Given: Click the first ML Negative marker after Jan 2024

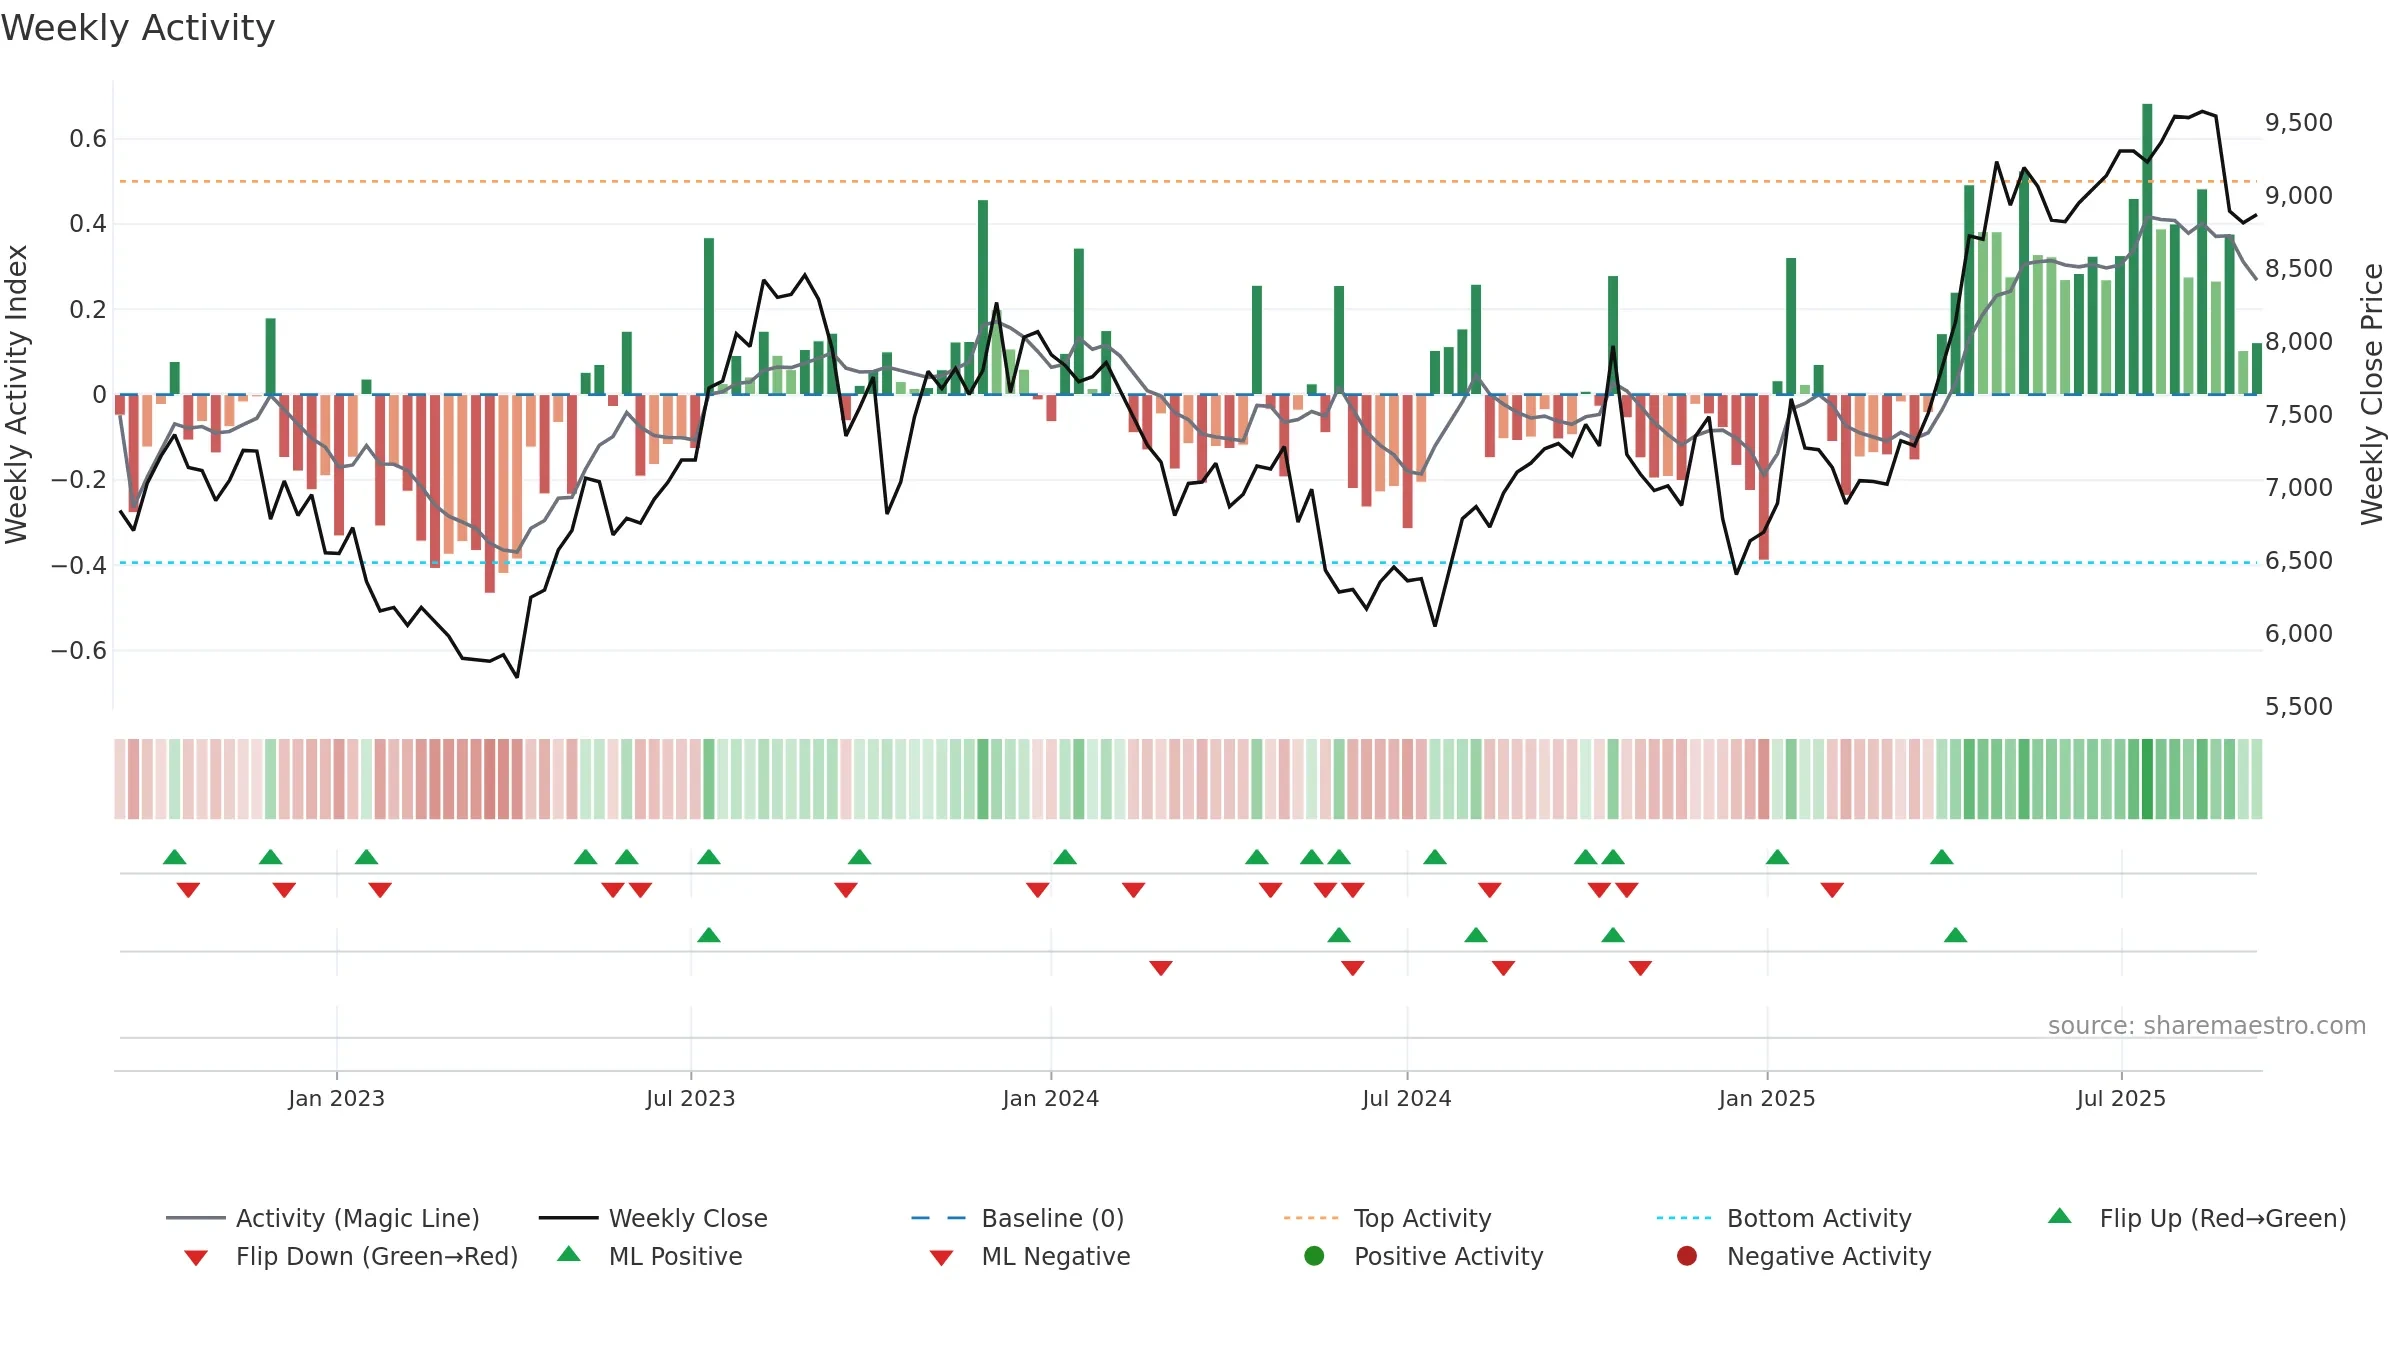Looking at the screenshot, I should [x=1161, y=968].
